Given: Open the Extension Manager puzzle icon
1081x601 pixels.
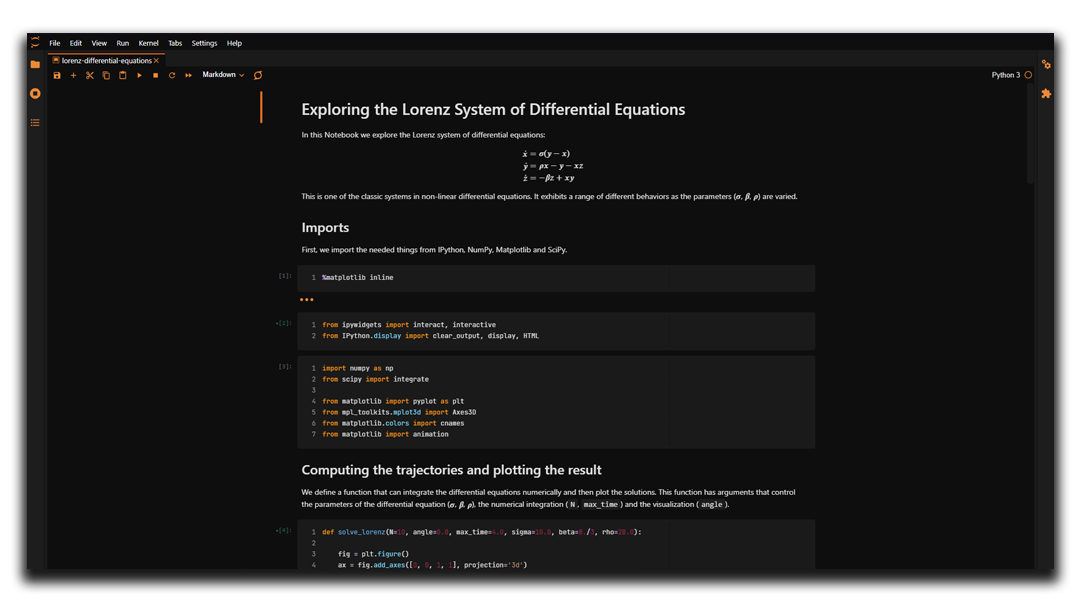Looking at the screenshot, I should 1046,93.
